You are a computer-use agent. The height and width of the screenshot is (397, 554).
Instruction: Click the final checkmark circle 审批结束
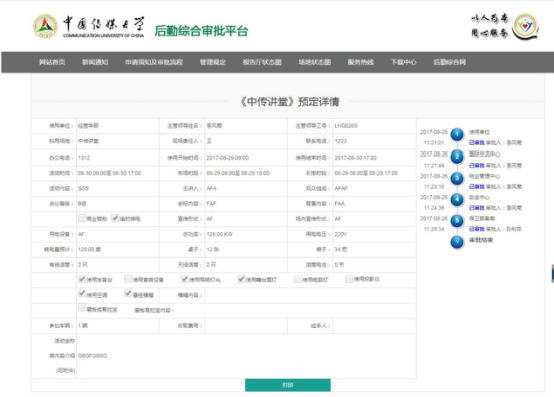tap(457, 242)
